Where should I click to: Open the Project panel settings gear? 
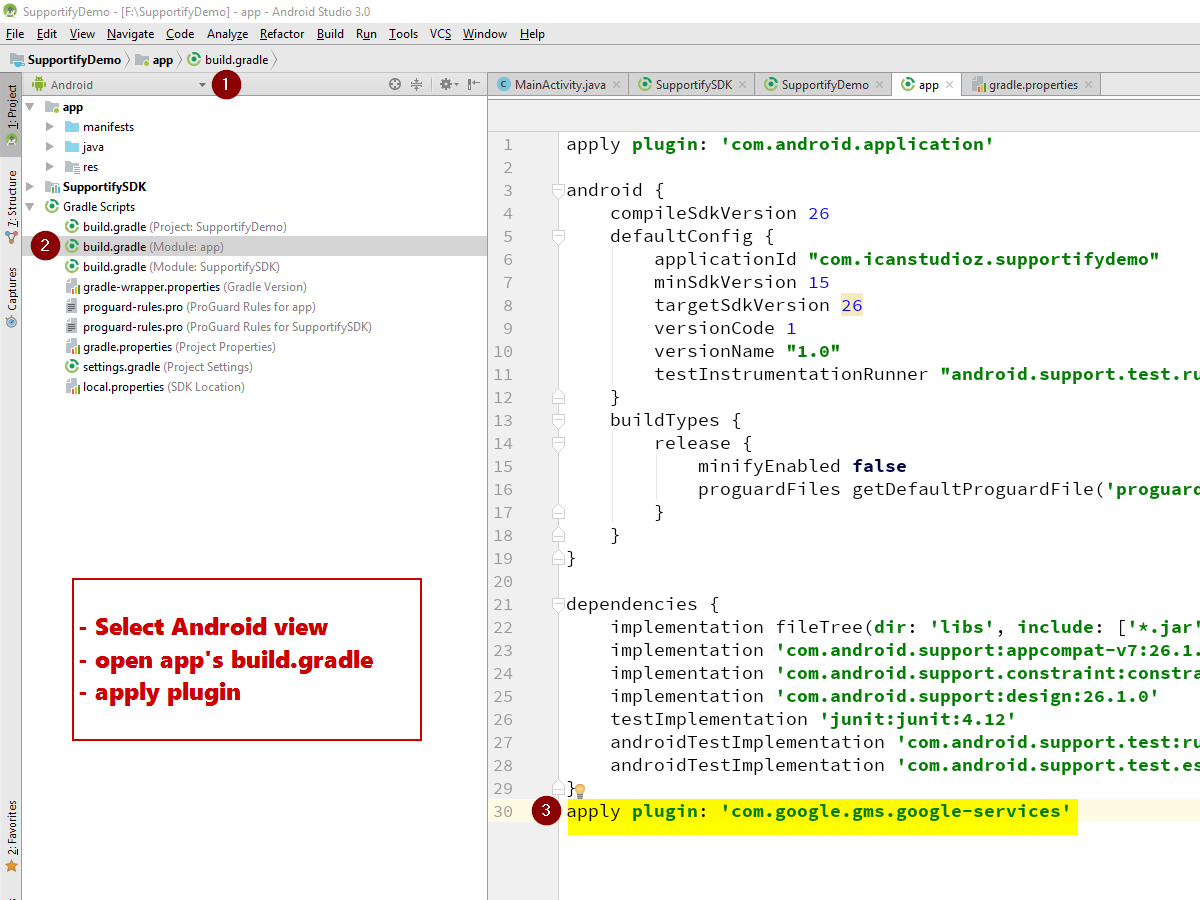[x=448, y=85]
